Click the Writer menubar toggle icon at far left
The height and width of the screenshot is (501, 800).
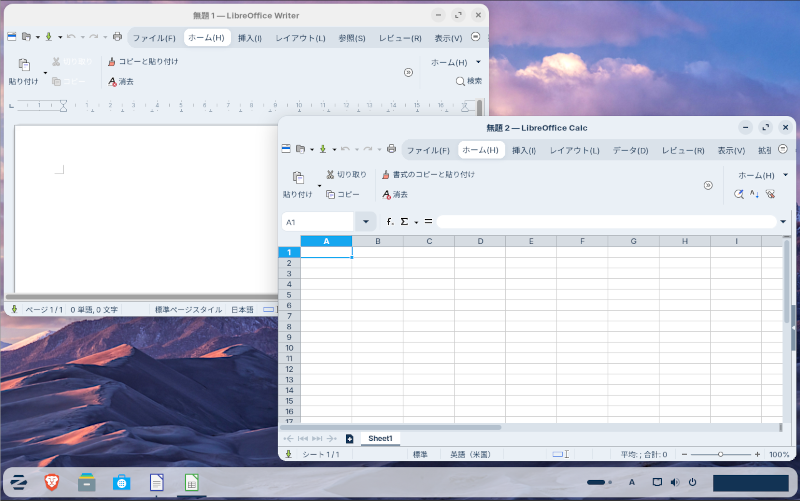point(12,36)
